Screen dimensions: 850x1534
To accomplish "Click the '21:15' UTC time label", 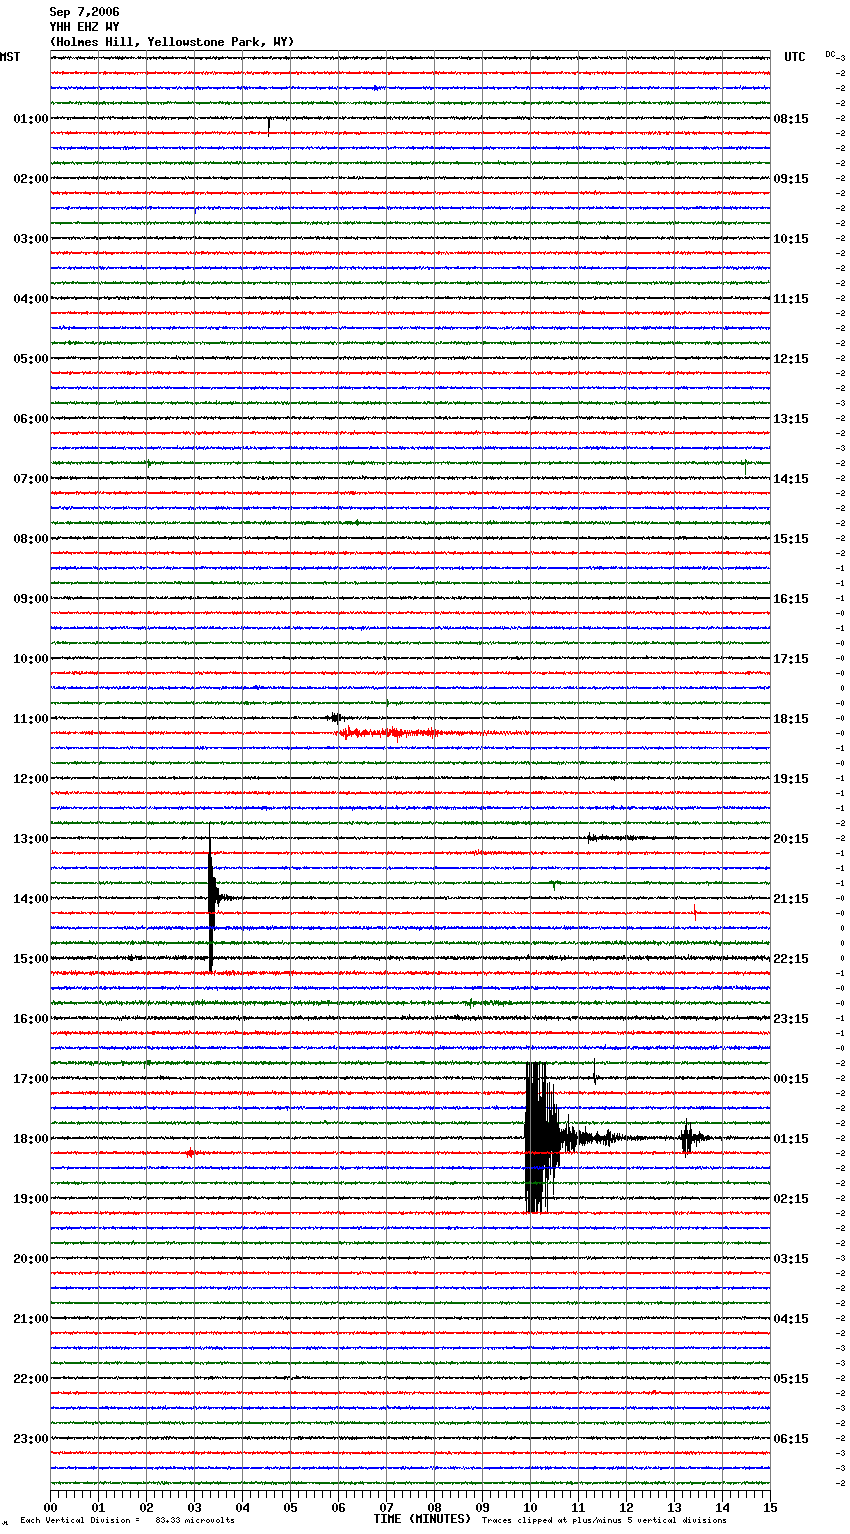I will pyautogui.click(x=791, y=899).
